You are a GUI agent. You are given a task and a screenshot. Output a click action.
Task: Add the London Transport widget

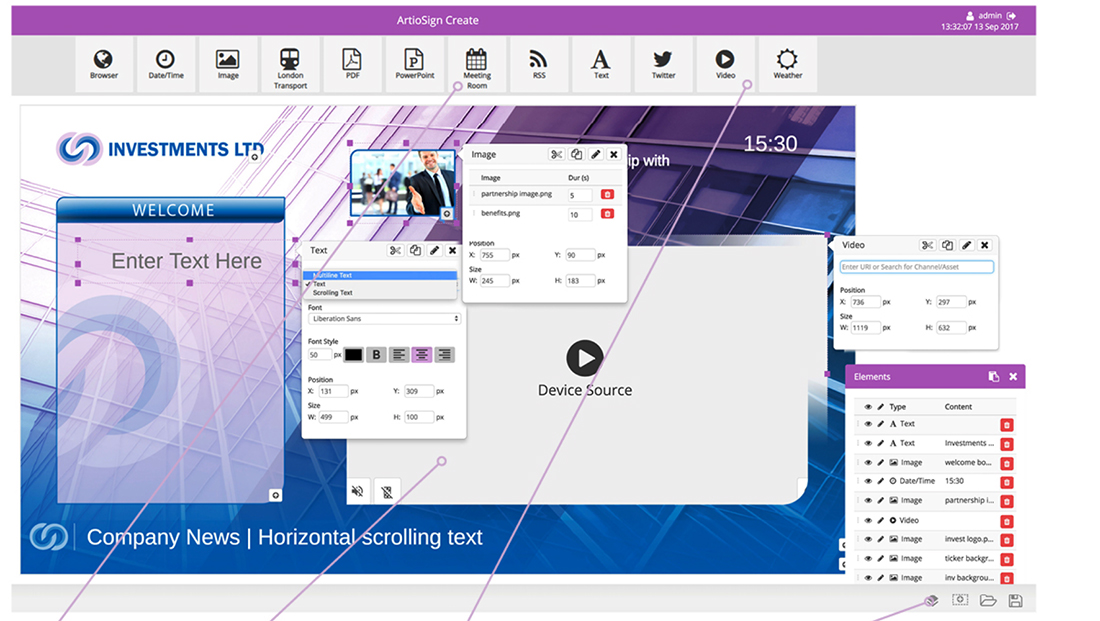pos(290,65)
